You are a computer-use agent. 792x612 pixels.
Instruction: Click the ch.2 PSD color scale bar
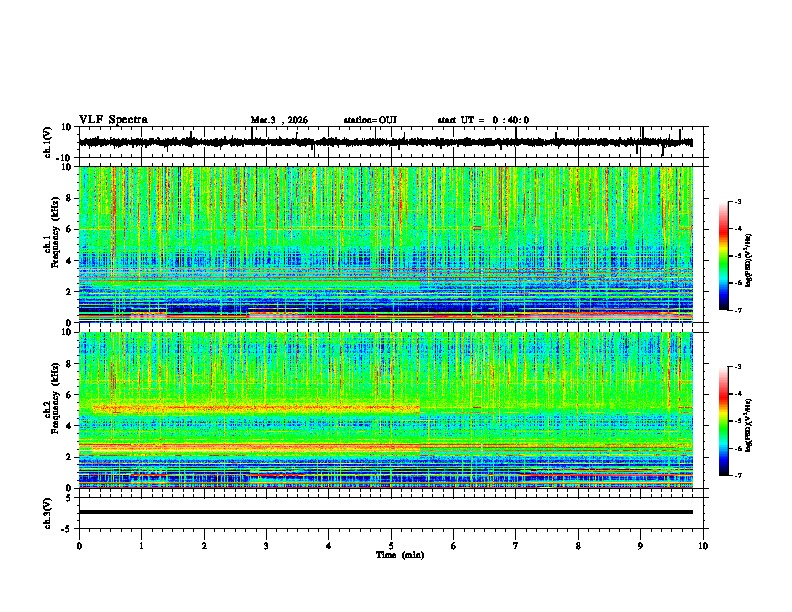click(723, 421)
